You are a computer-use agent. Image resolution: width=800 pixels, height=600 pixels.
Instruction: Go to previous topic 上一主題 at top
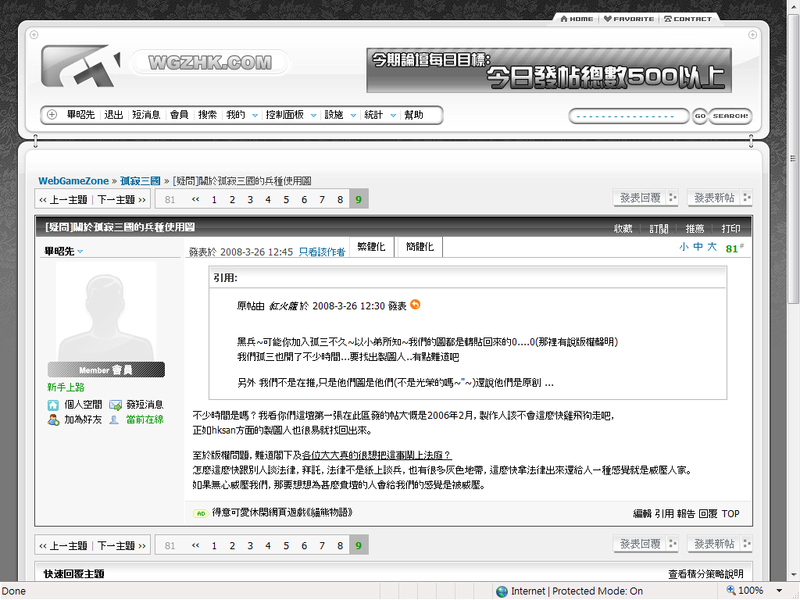click(x=63, y=199)
